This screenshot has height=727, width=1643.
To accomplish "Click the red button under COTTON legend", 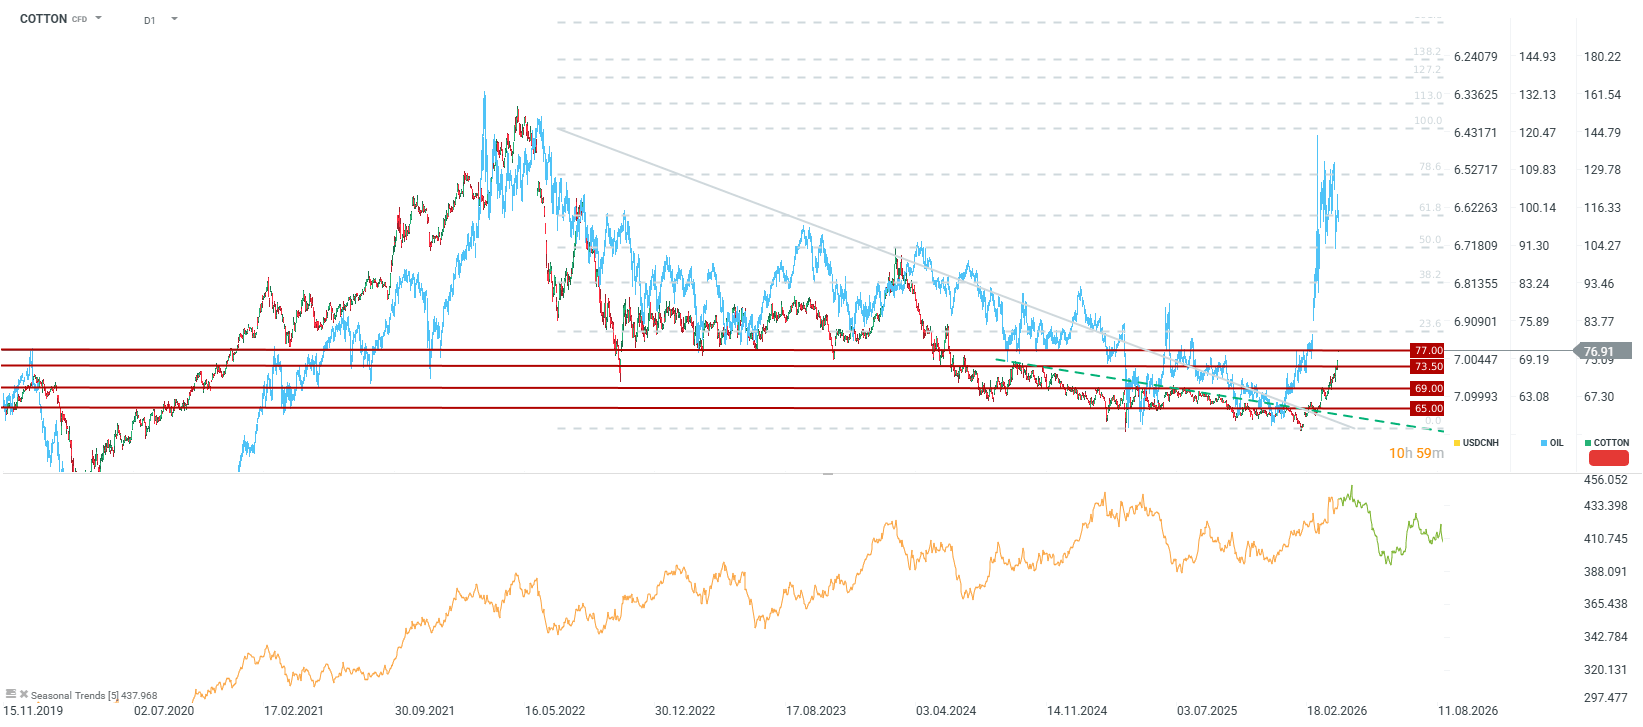I will 1608,458.
